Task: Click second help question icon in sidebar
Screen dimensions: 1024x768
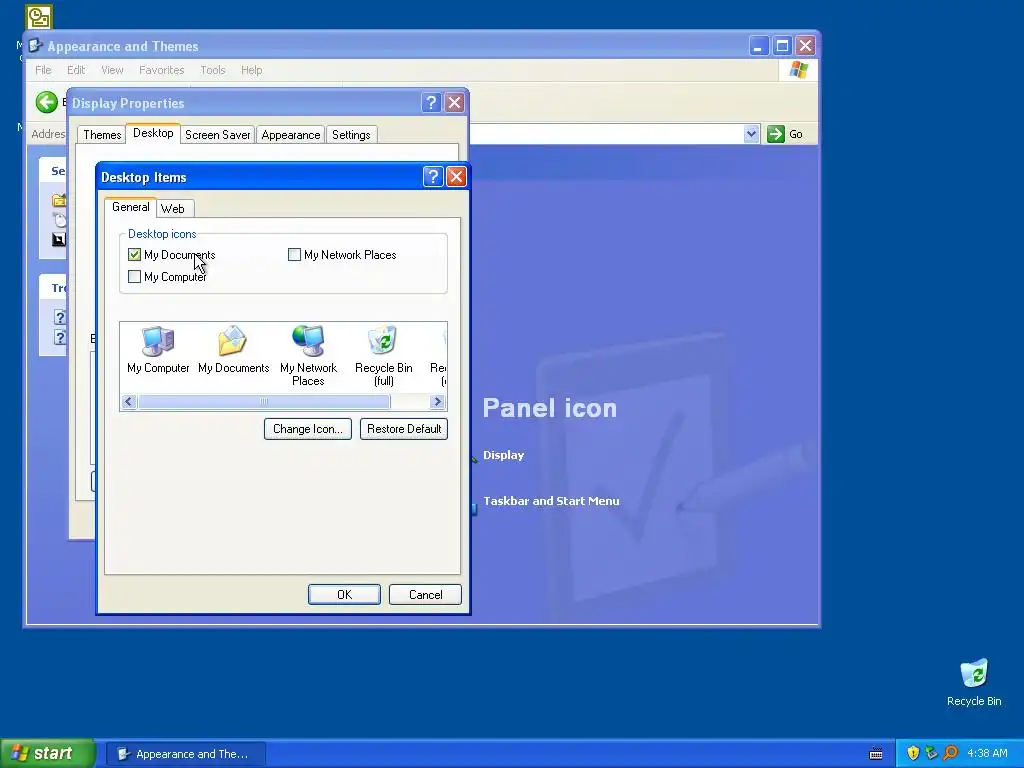Action: click(59, 338)
